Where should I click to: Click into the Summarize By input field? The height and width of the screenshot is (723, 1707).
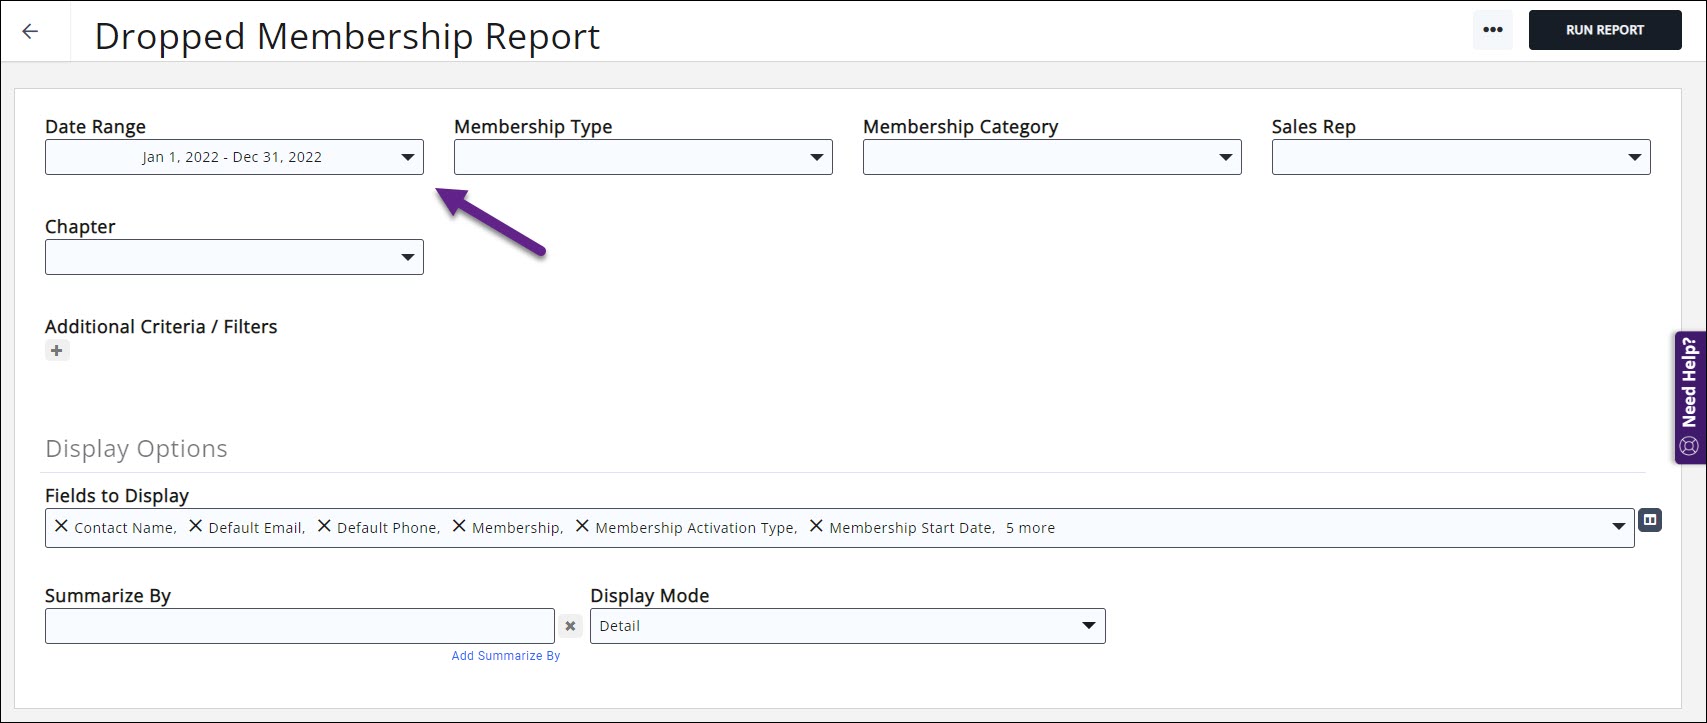[299, 626]
